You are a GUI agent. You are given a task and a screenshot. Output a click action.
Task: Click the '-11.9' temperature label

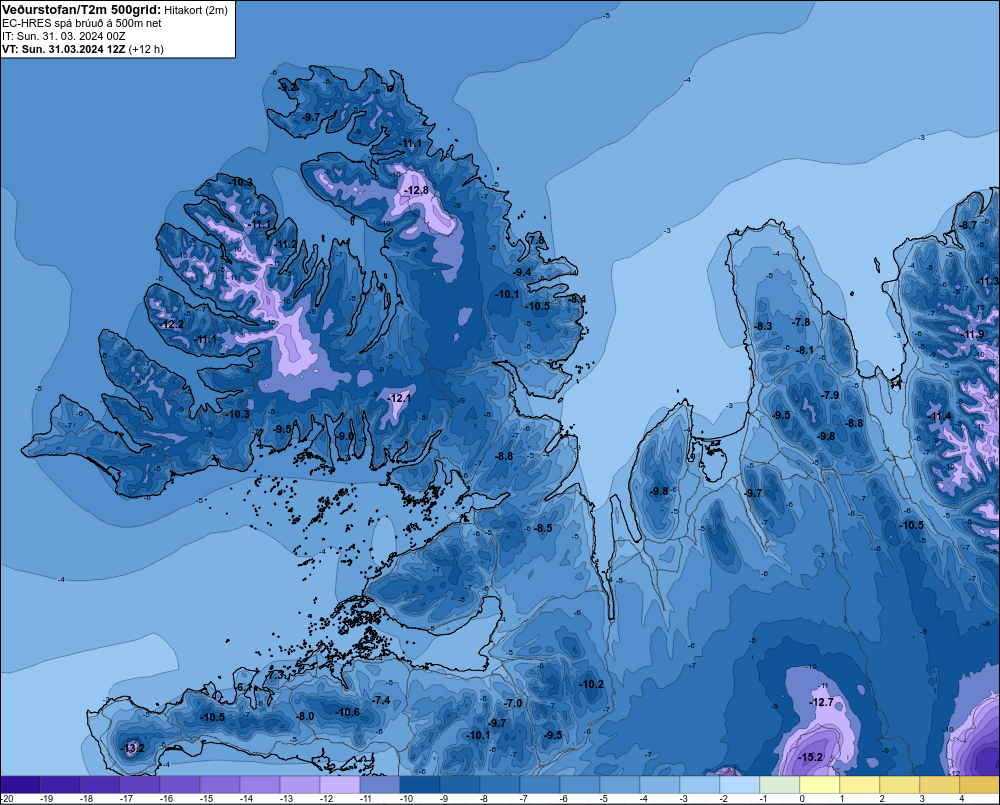point(974,334)
